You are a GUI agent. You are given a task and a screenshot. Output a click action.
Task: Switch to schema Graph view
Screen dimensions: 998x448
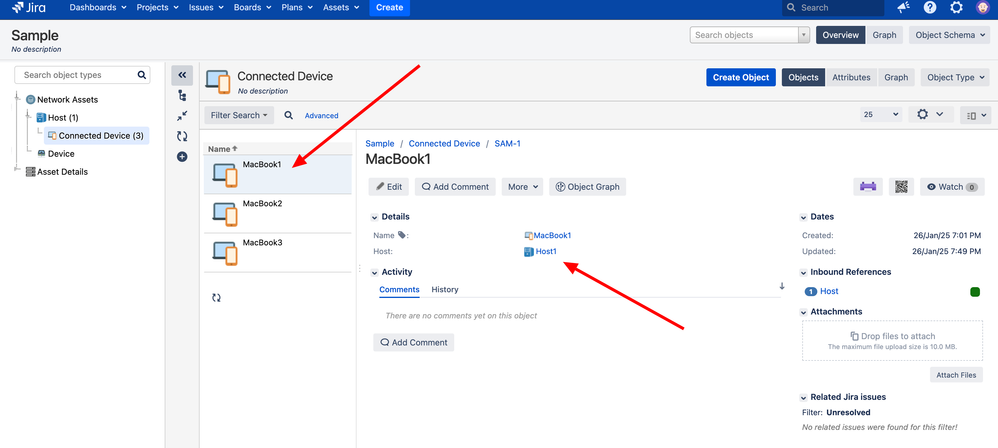(884, 35)
